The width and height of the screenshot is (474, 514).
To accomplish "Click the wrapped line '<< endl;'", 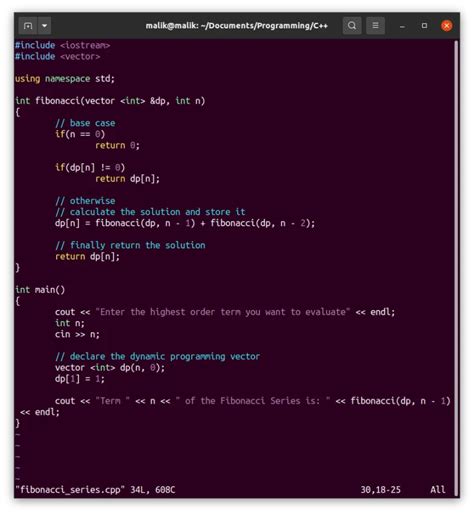I will [x=39, y=412].
